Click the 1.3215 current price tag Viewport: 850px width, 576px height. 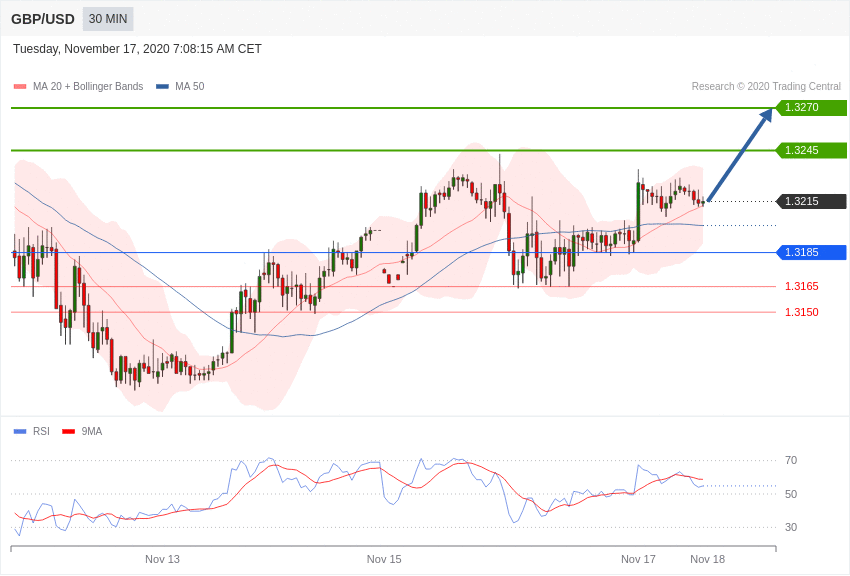point(811,201)
